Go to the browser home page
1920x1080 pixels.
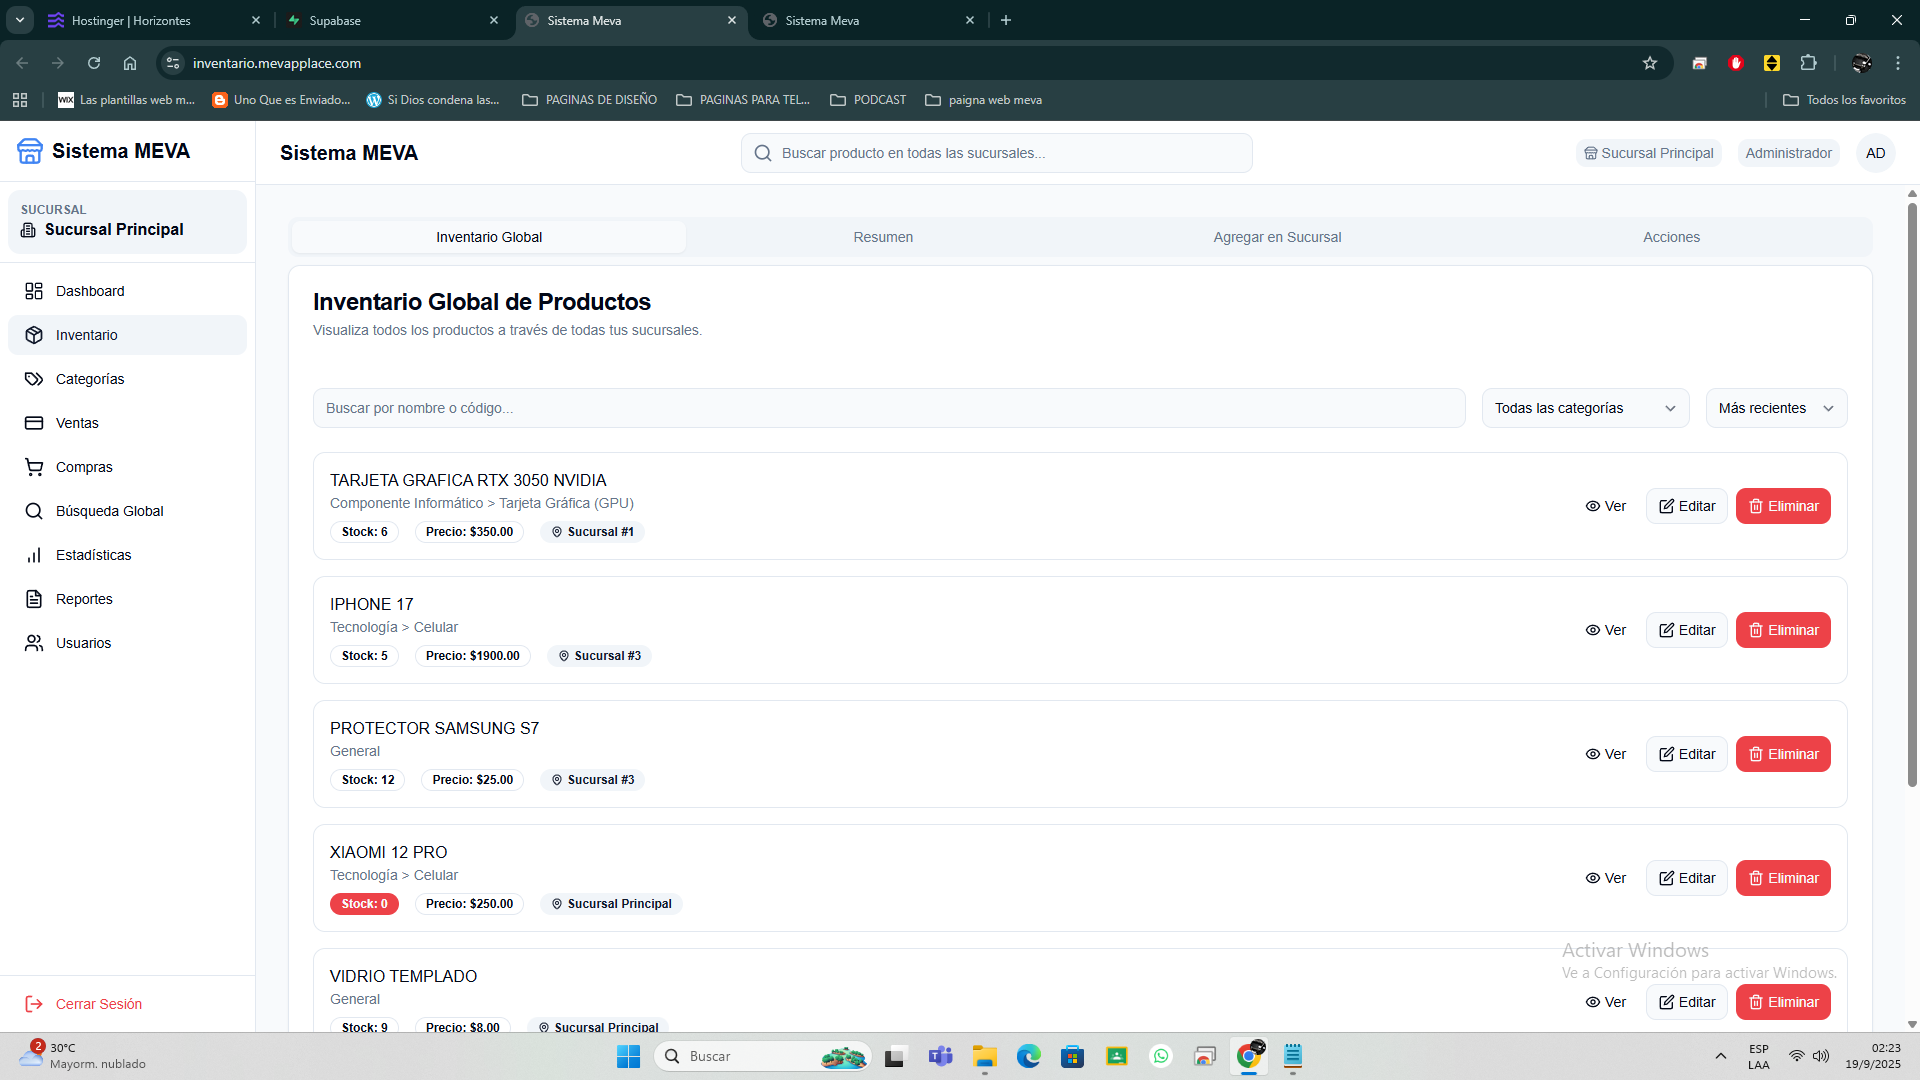coord(130,63)
